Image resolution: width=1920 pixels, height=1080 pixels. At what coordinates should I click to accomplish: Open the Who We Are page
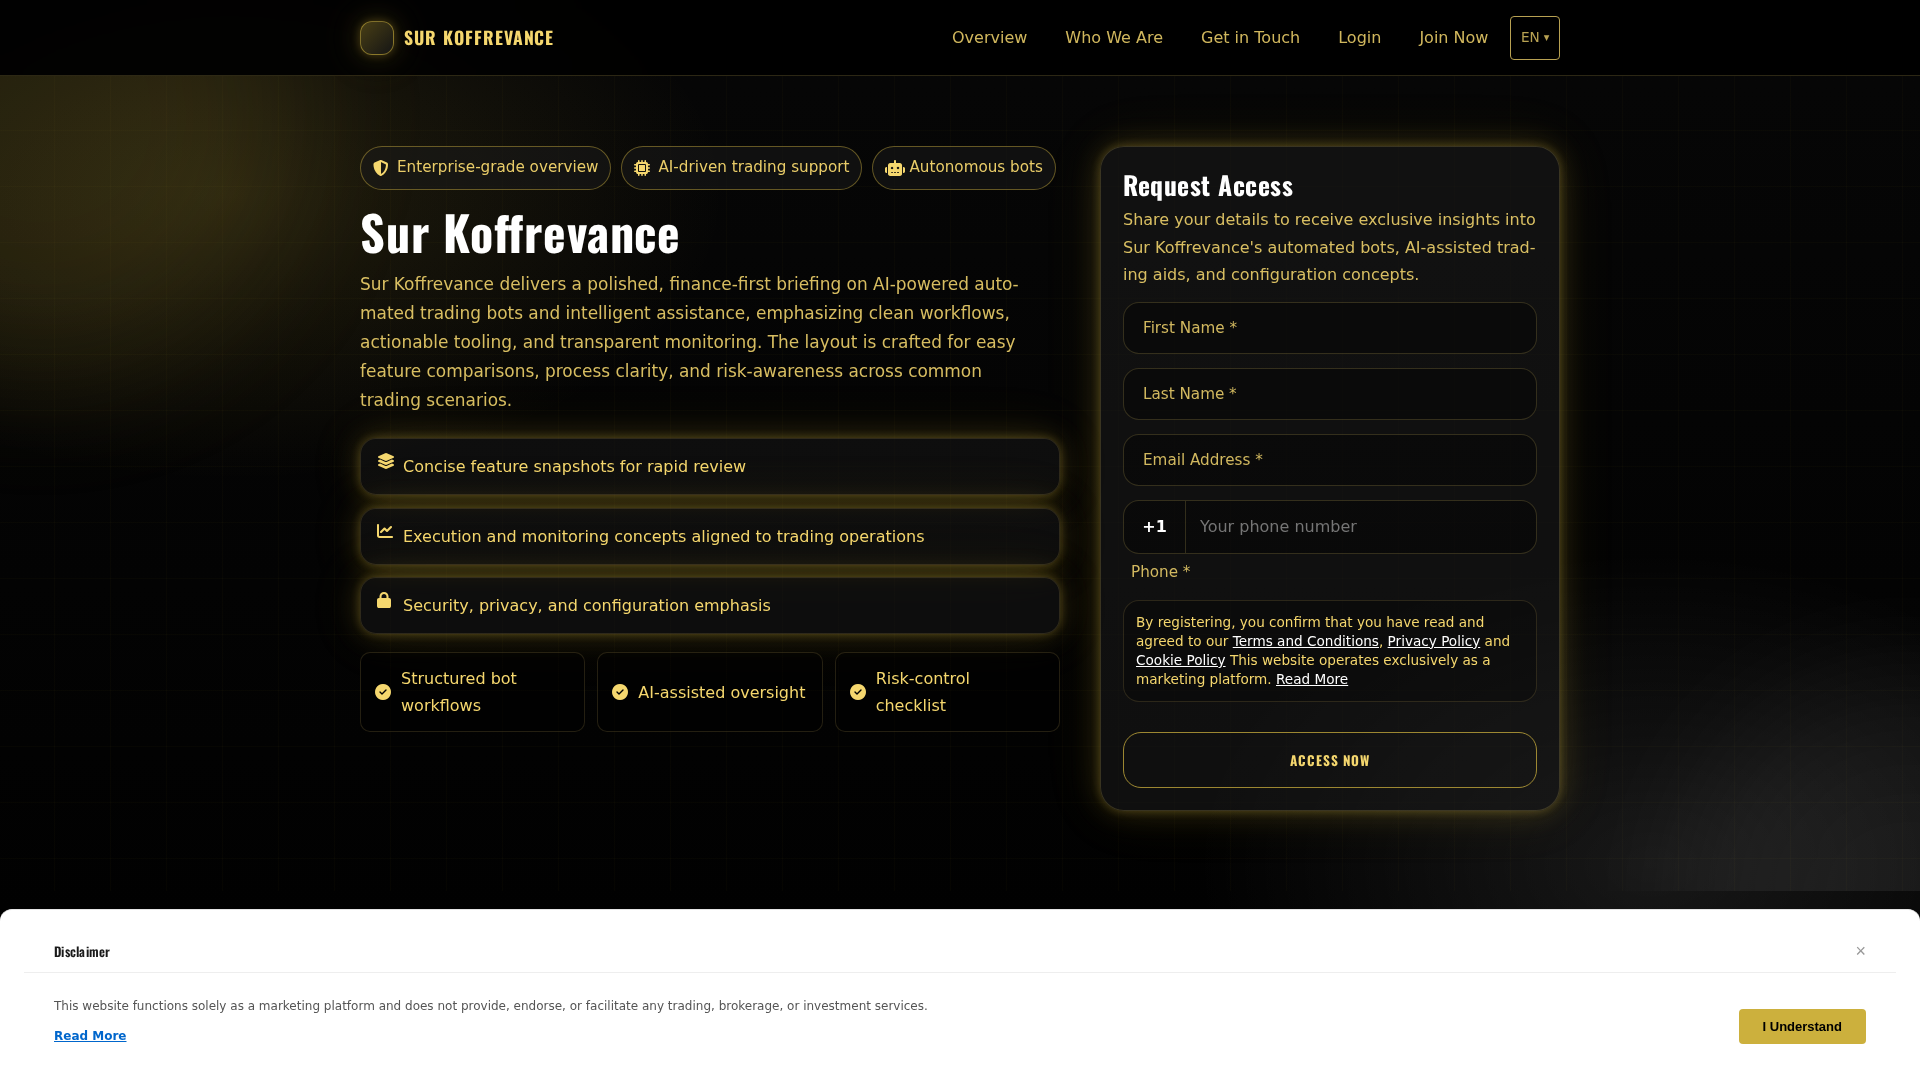pos(1114,38)
